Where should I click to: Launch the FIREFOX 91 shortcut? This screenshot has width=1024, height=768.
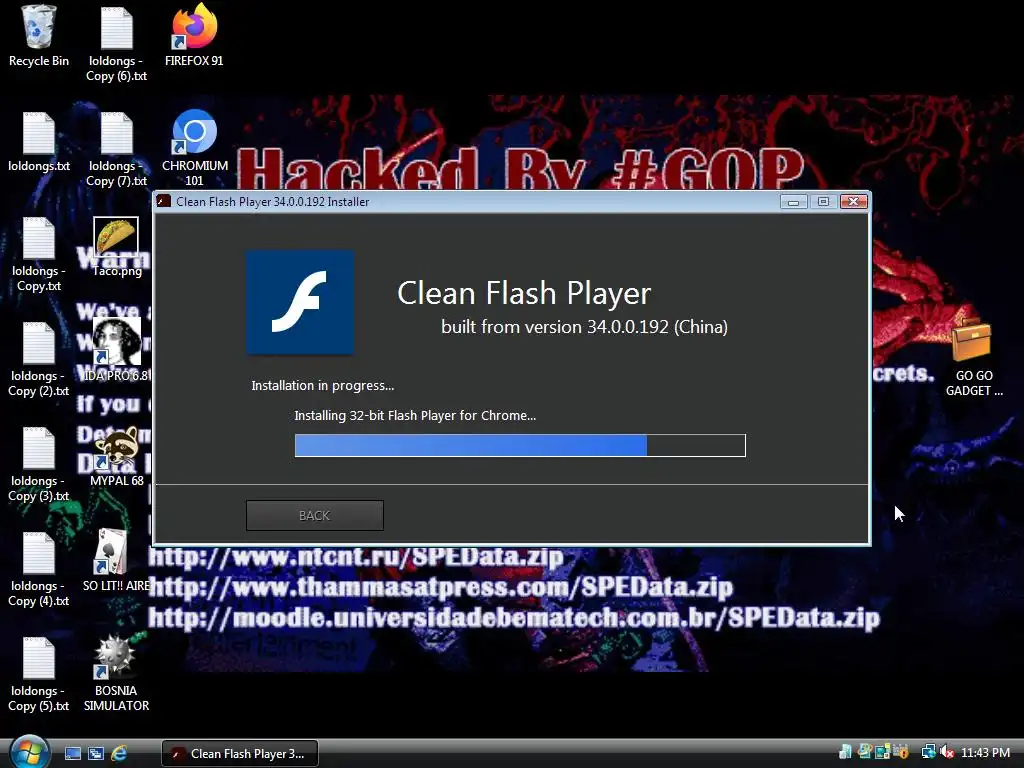tap(194, 36)
